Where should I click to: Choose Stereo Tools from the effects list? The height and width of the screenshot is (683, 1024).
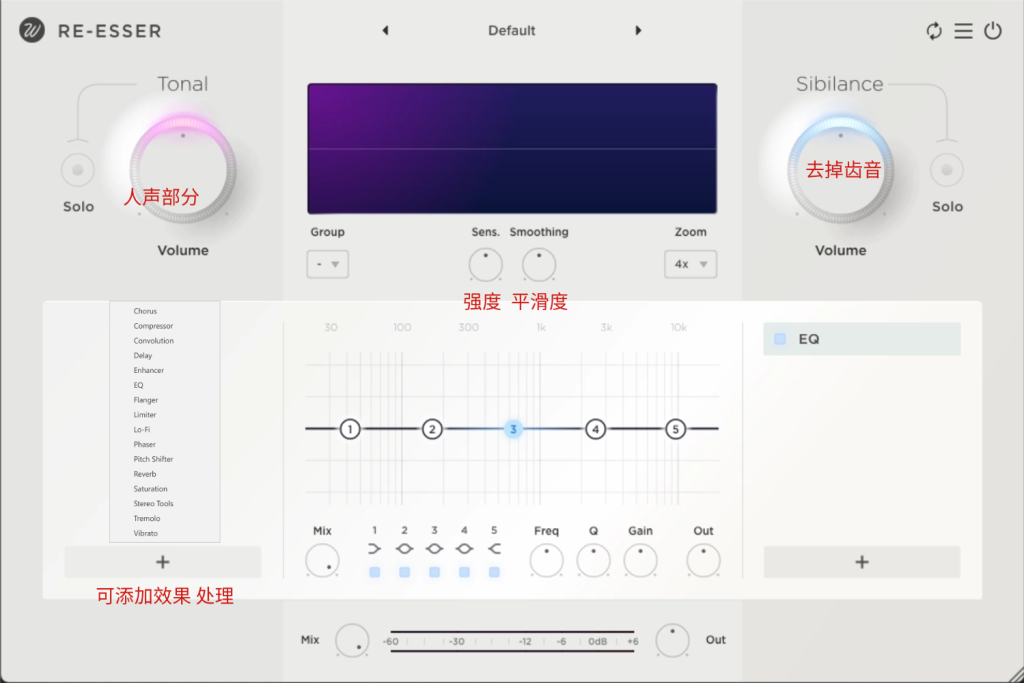click(x=153, y=503)
